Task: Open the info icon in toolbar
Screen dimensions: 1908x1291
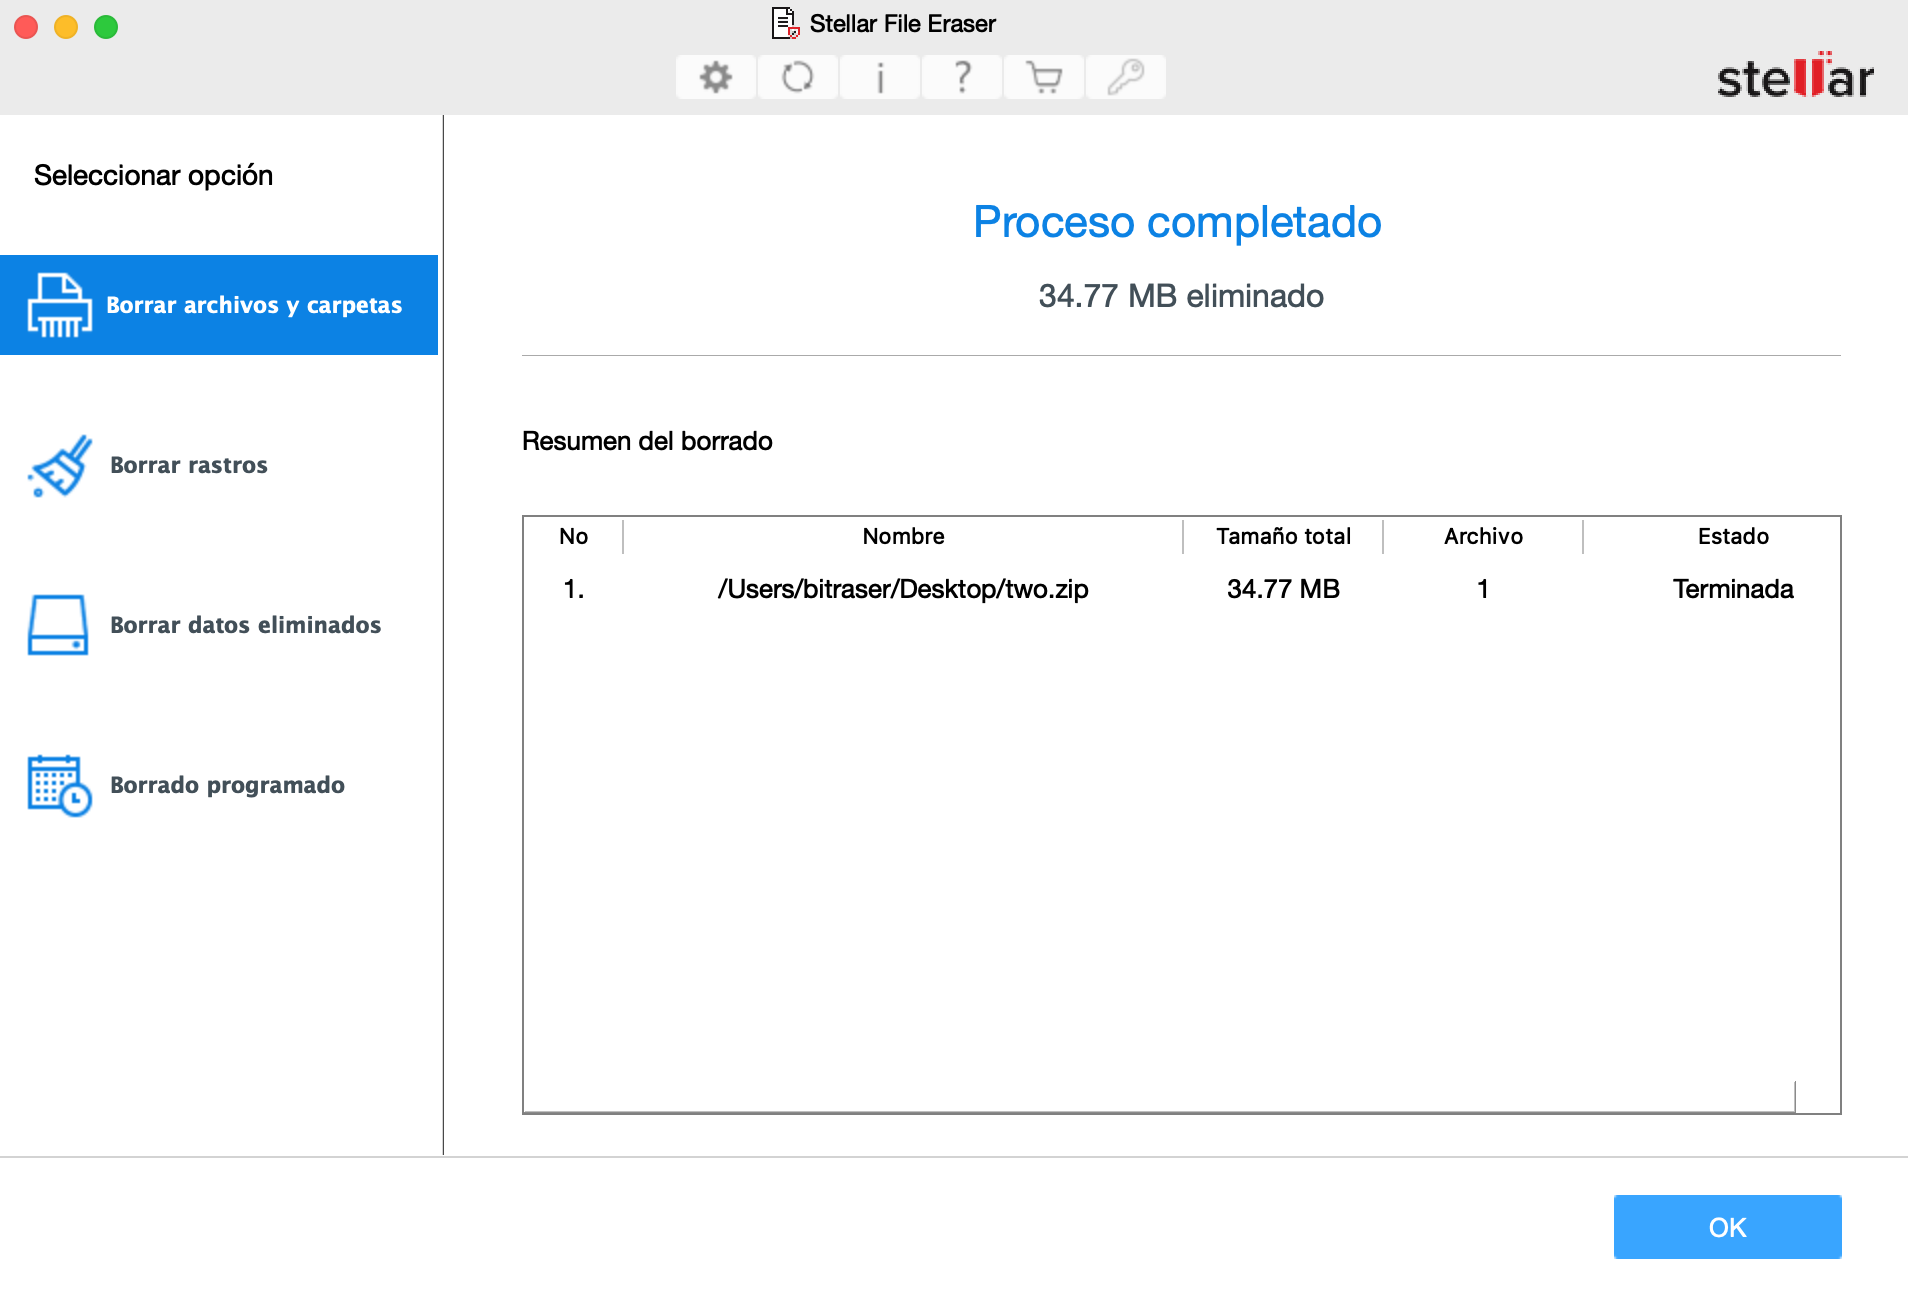Action: pyautogui.click(x=880, y=77)
